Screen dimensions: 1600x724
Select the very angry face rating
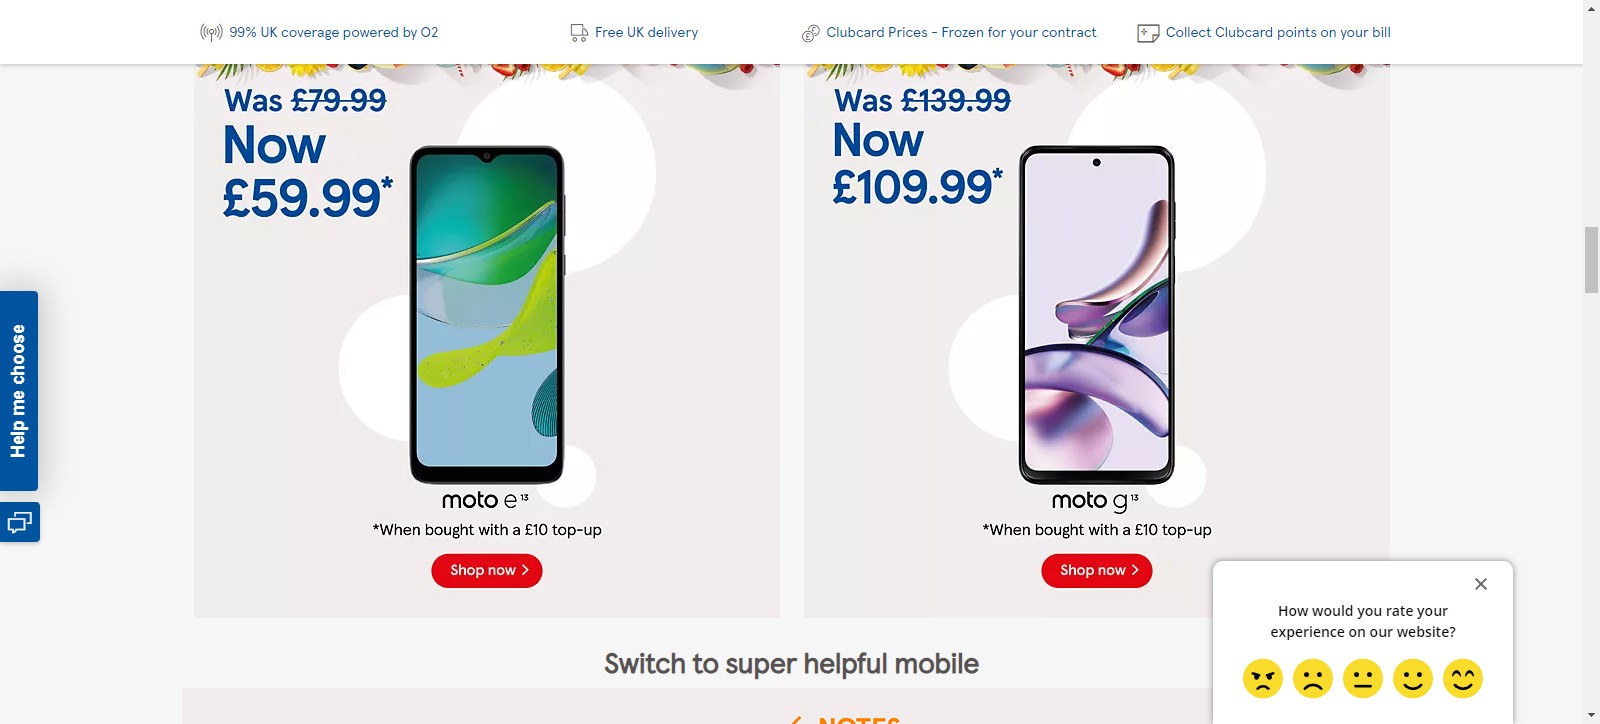(x=1263, y=678)
